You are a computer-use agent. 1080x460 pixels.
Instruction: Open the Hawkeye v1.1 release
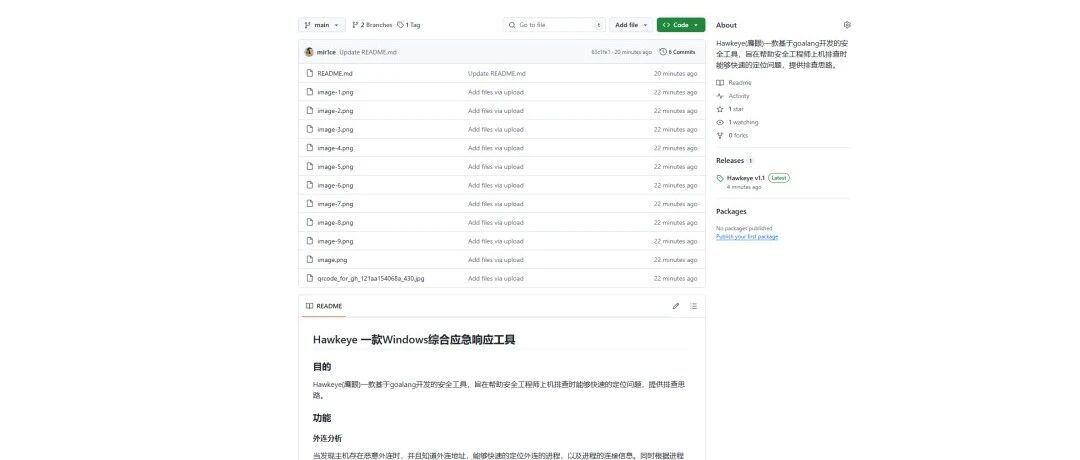746,178
